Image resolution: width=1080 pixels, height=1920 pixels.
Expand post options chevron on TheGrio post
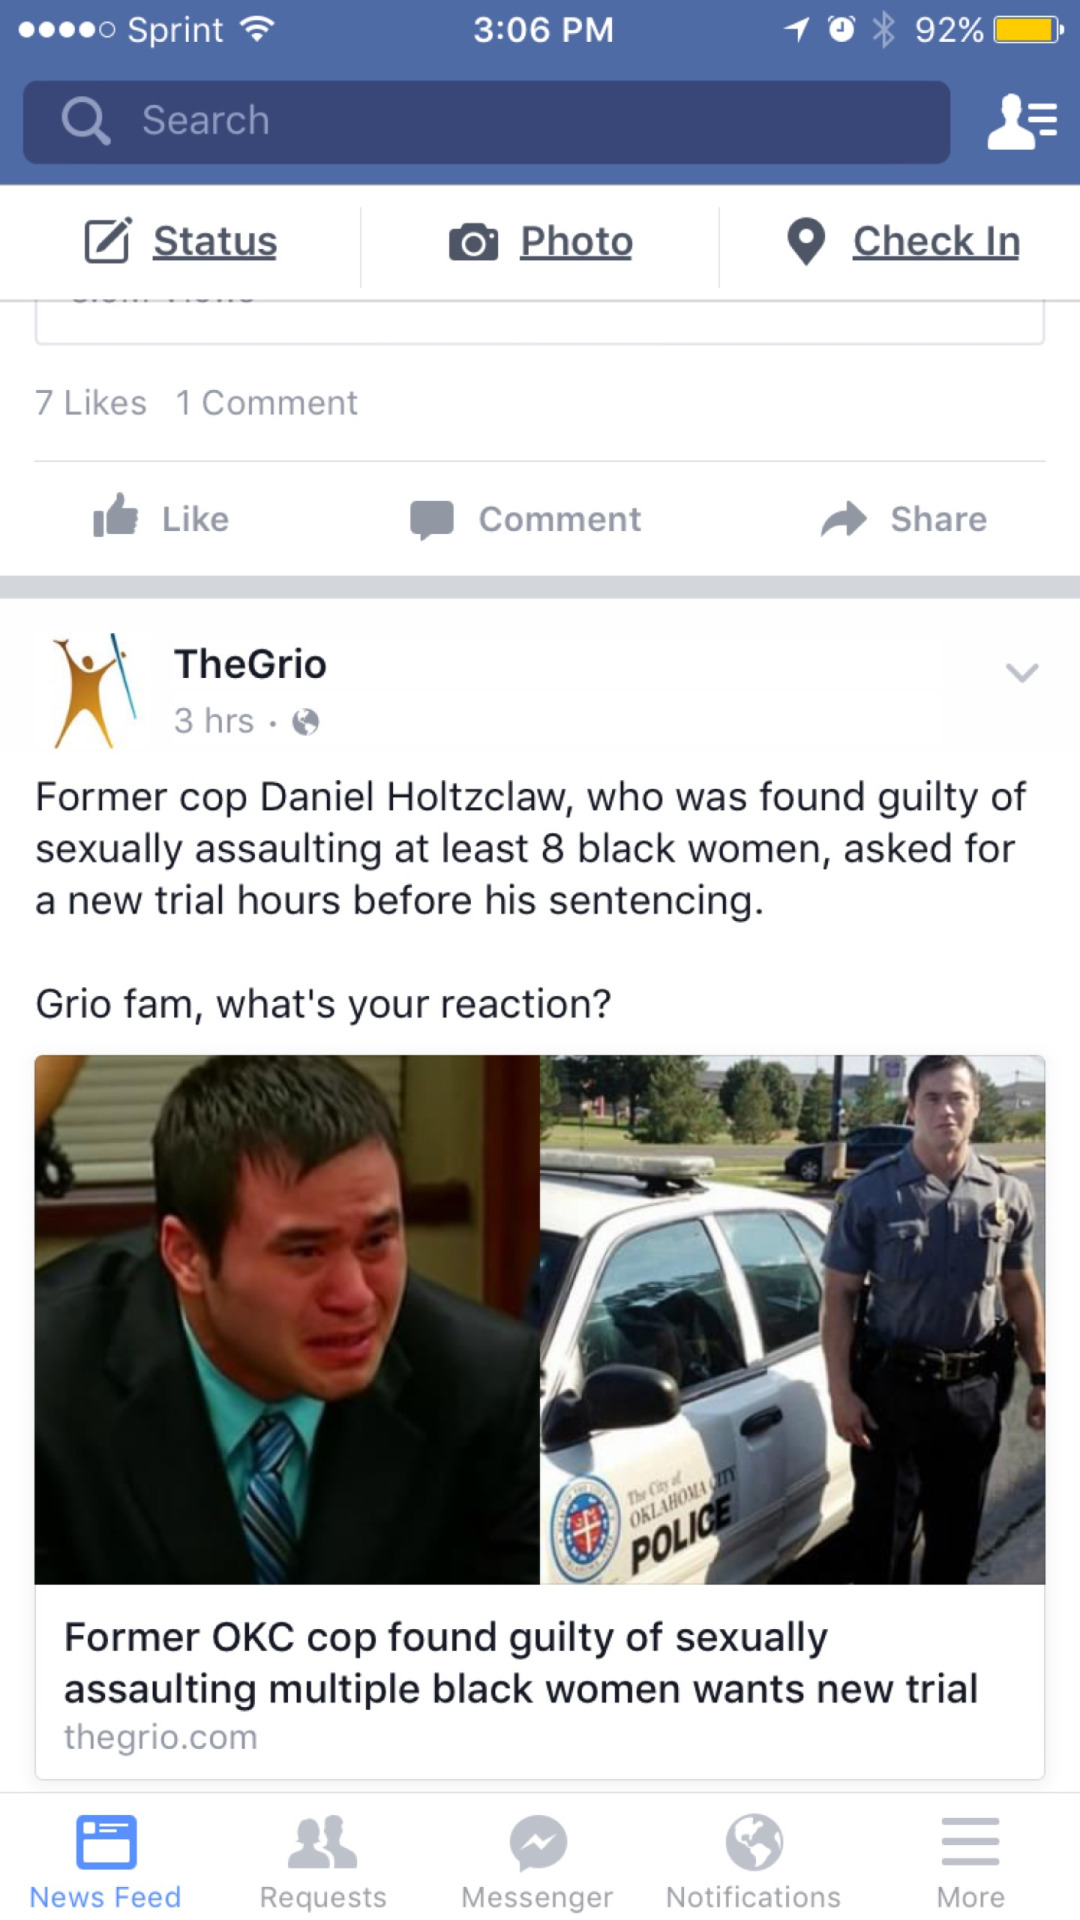point(1021,672)
